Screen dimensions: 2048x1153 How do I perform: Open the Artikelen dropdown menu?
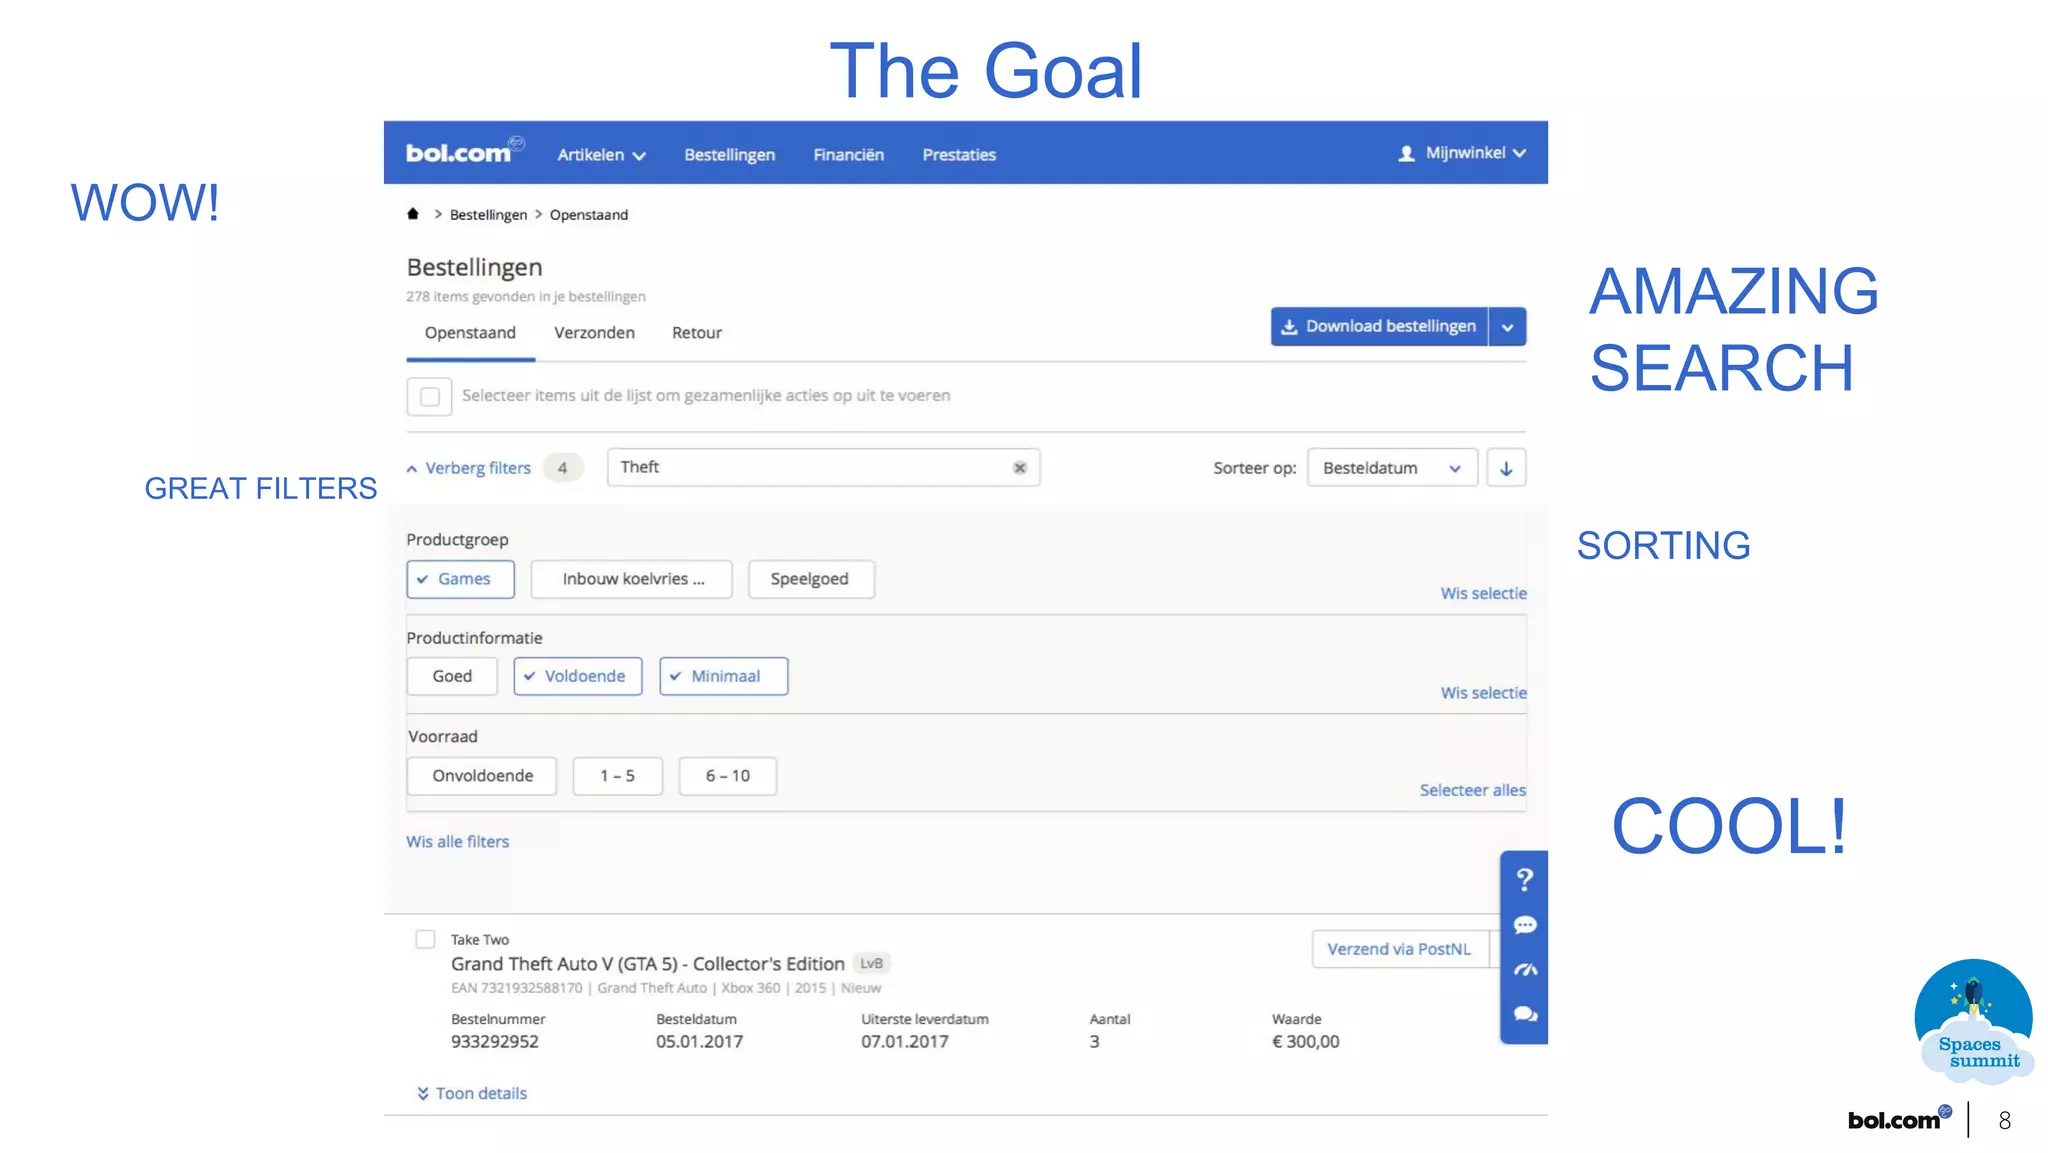point(601,155)
